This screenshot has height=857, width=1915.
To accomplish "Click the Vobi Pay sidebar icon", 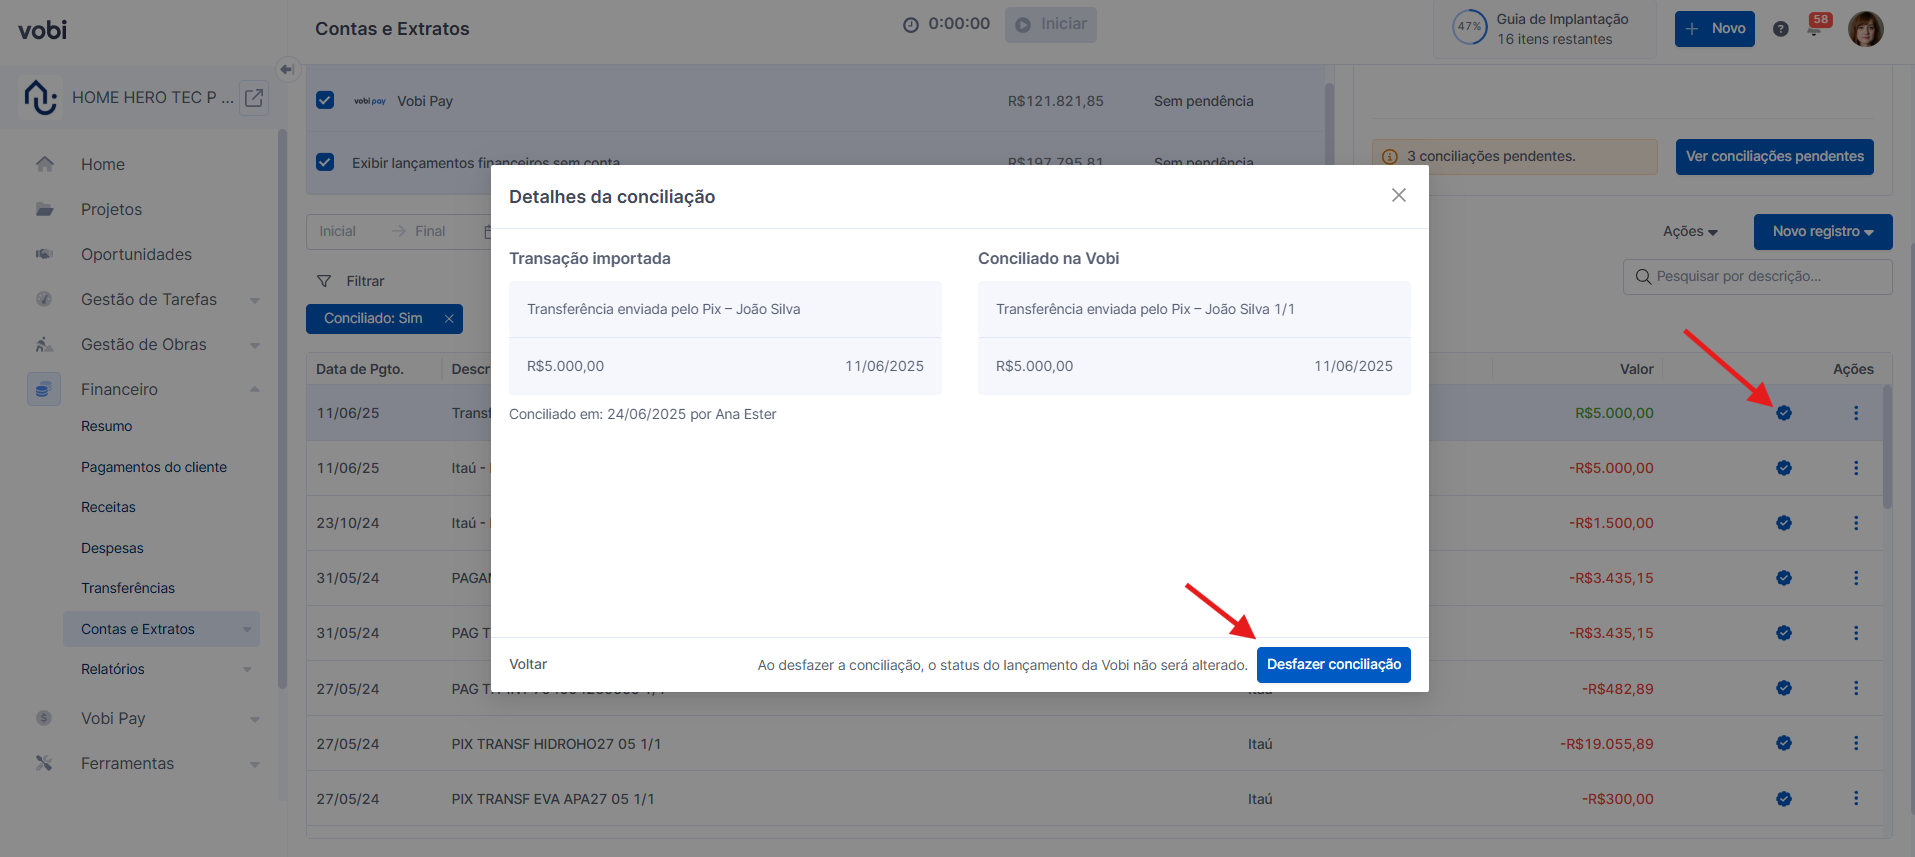I will tap(44, 718).
